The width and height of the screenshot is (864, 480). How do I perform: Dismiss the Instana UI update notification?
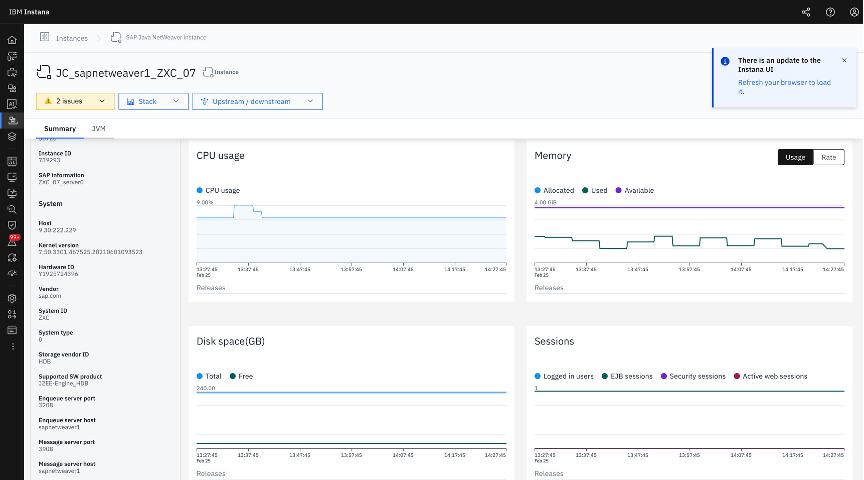tap(844, 60)
